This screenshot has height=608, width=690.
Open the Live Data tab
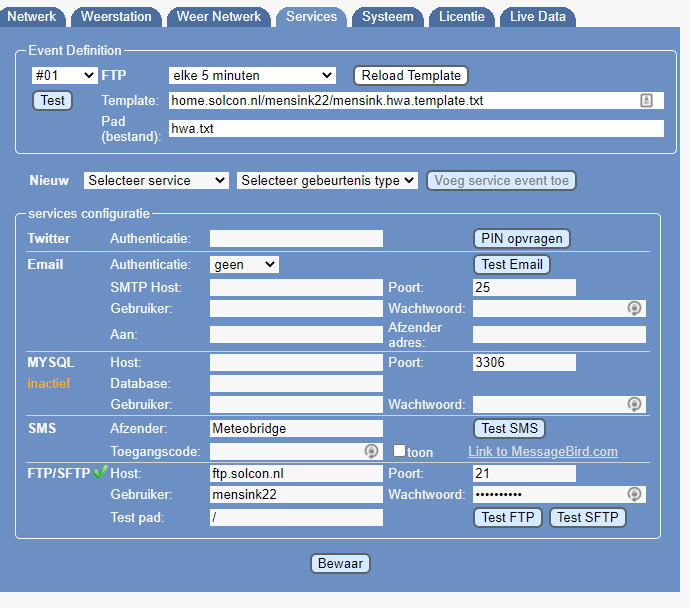pyautogui.click(x=538, y=16)
